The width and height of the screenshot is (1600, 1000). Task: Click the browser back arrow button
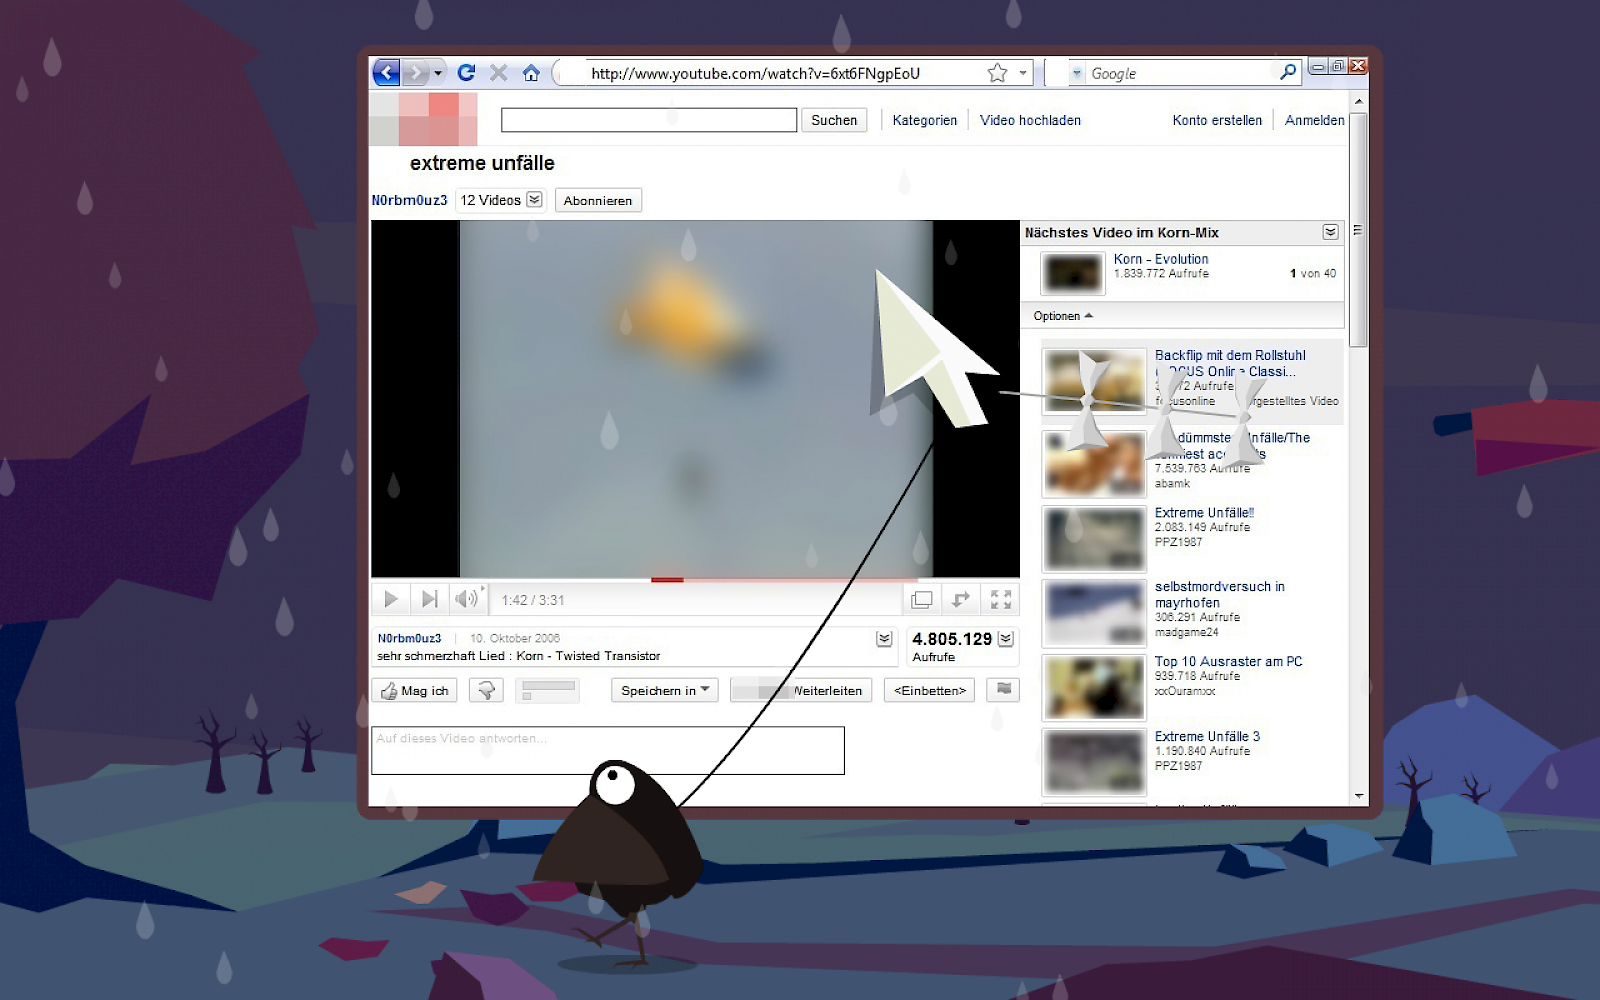(387, 73)
